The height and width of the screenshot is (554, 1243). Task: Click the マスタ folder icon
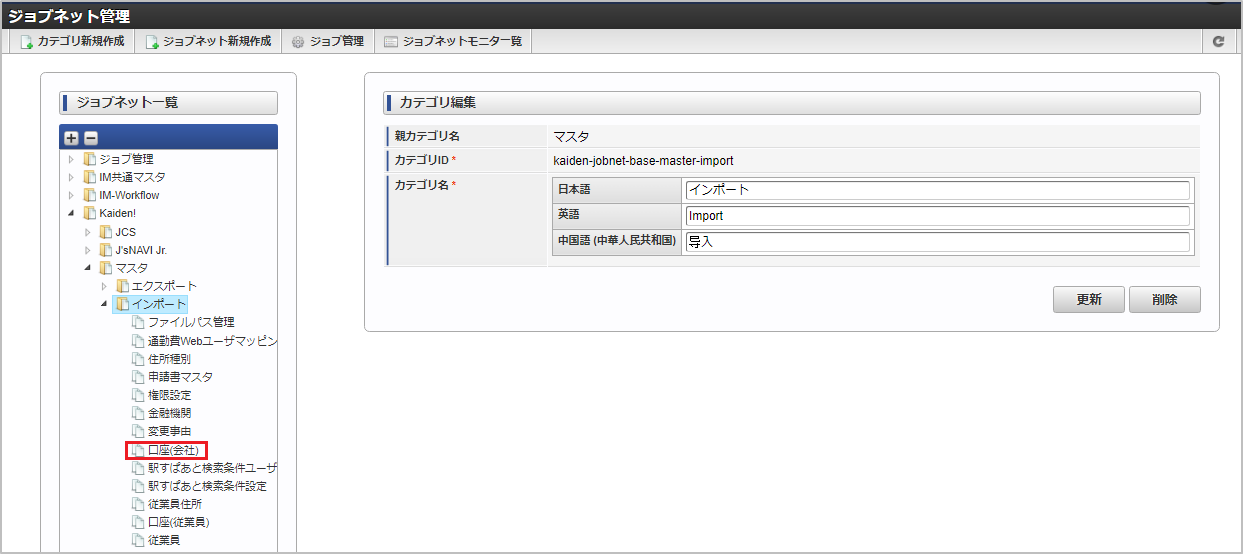[106, 268]
